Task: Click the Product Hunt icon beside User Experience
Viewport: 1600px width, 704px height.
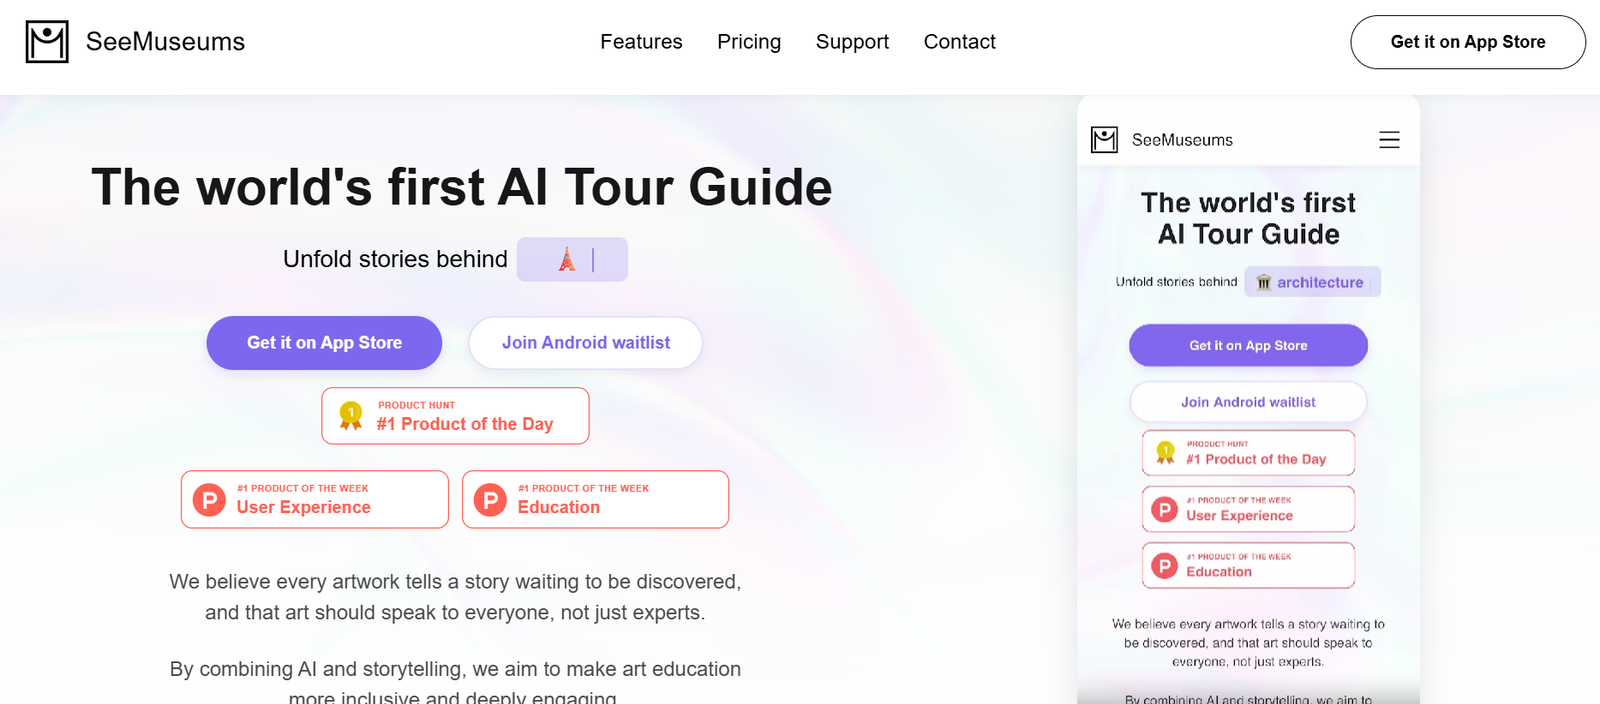Action: (209, 499)
